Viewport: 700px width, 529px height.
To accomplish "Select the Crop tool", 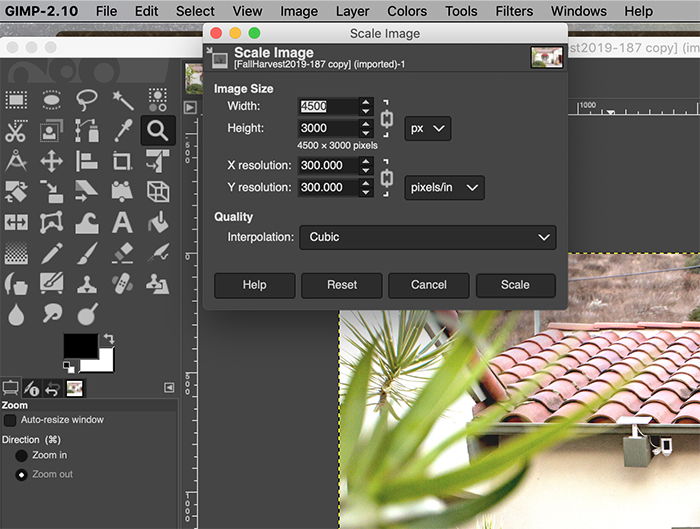I will pos(122,161).
